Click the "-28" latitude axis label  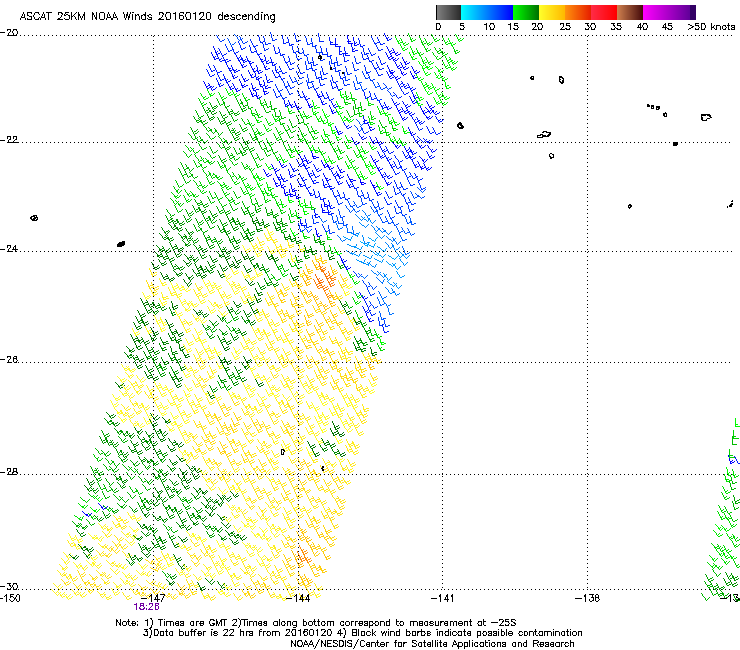coord(9,472)
